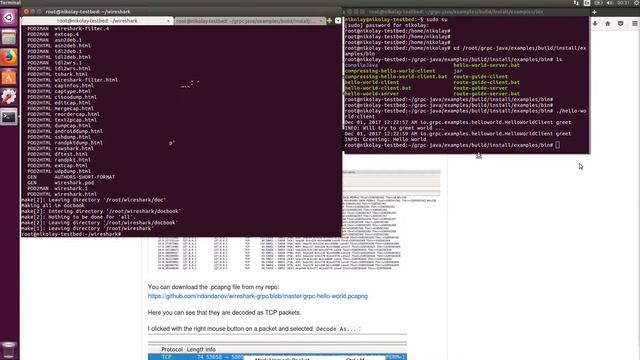Open Ubuntu Software center in dock
This screenshot has width=640, height=360.
click(9, 77)
